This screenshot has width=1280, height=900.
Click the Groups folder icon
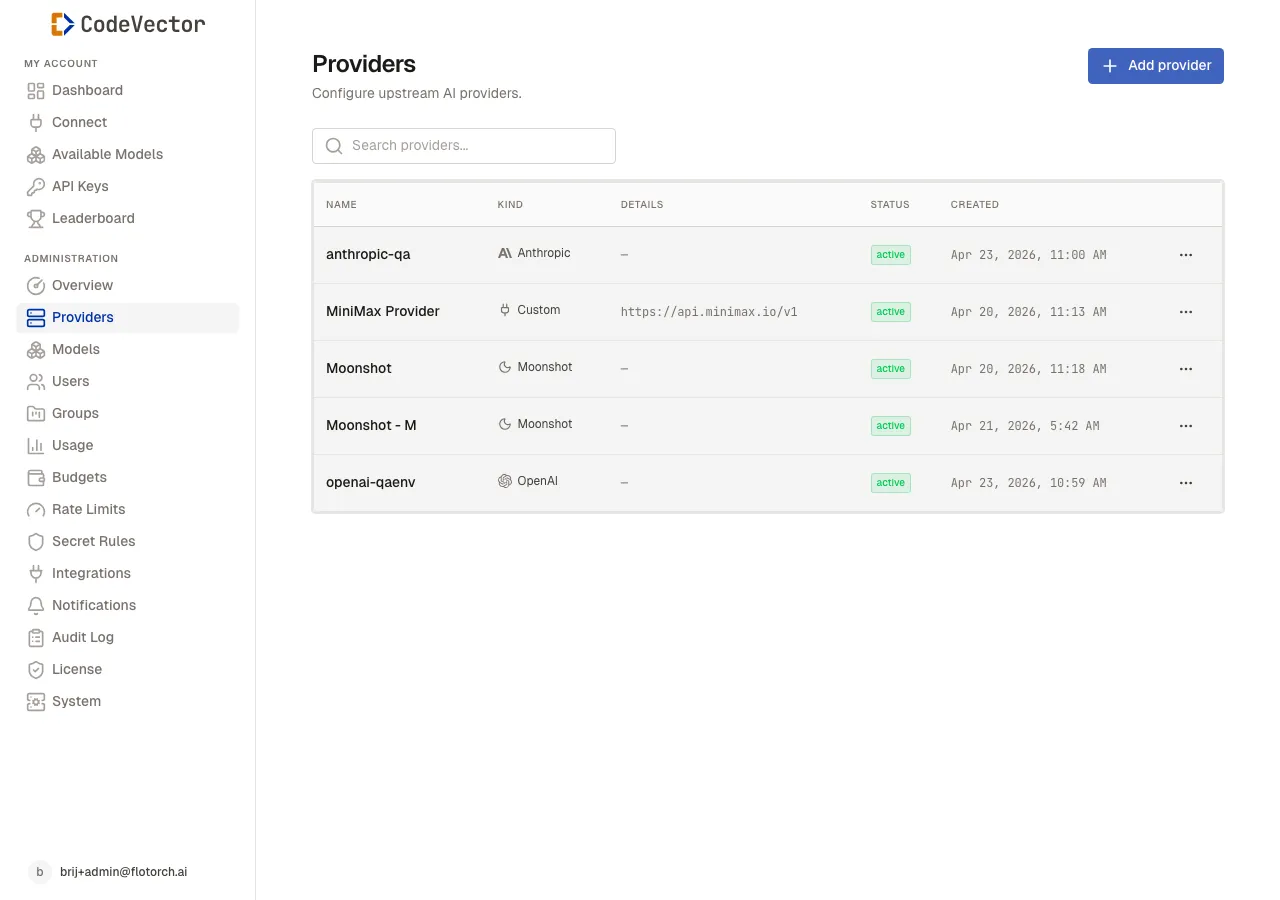(x=36, y=413)
